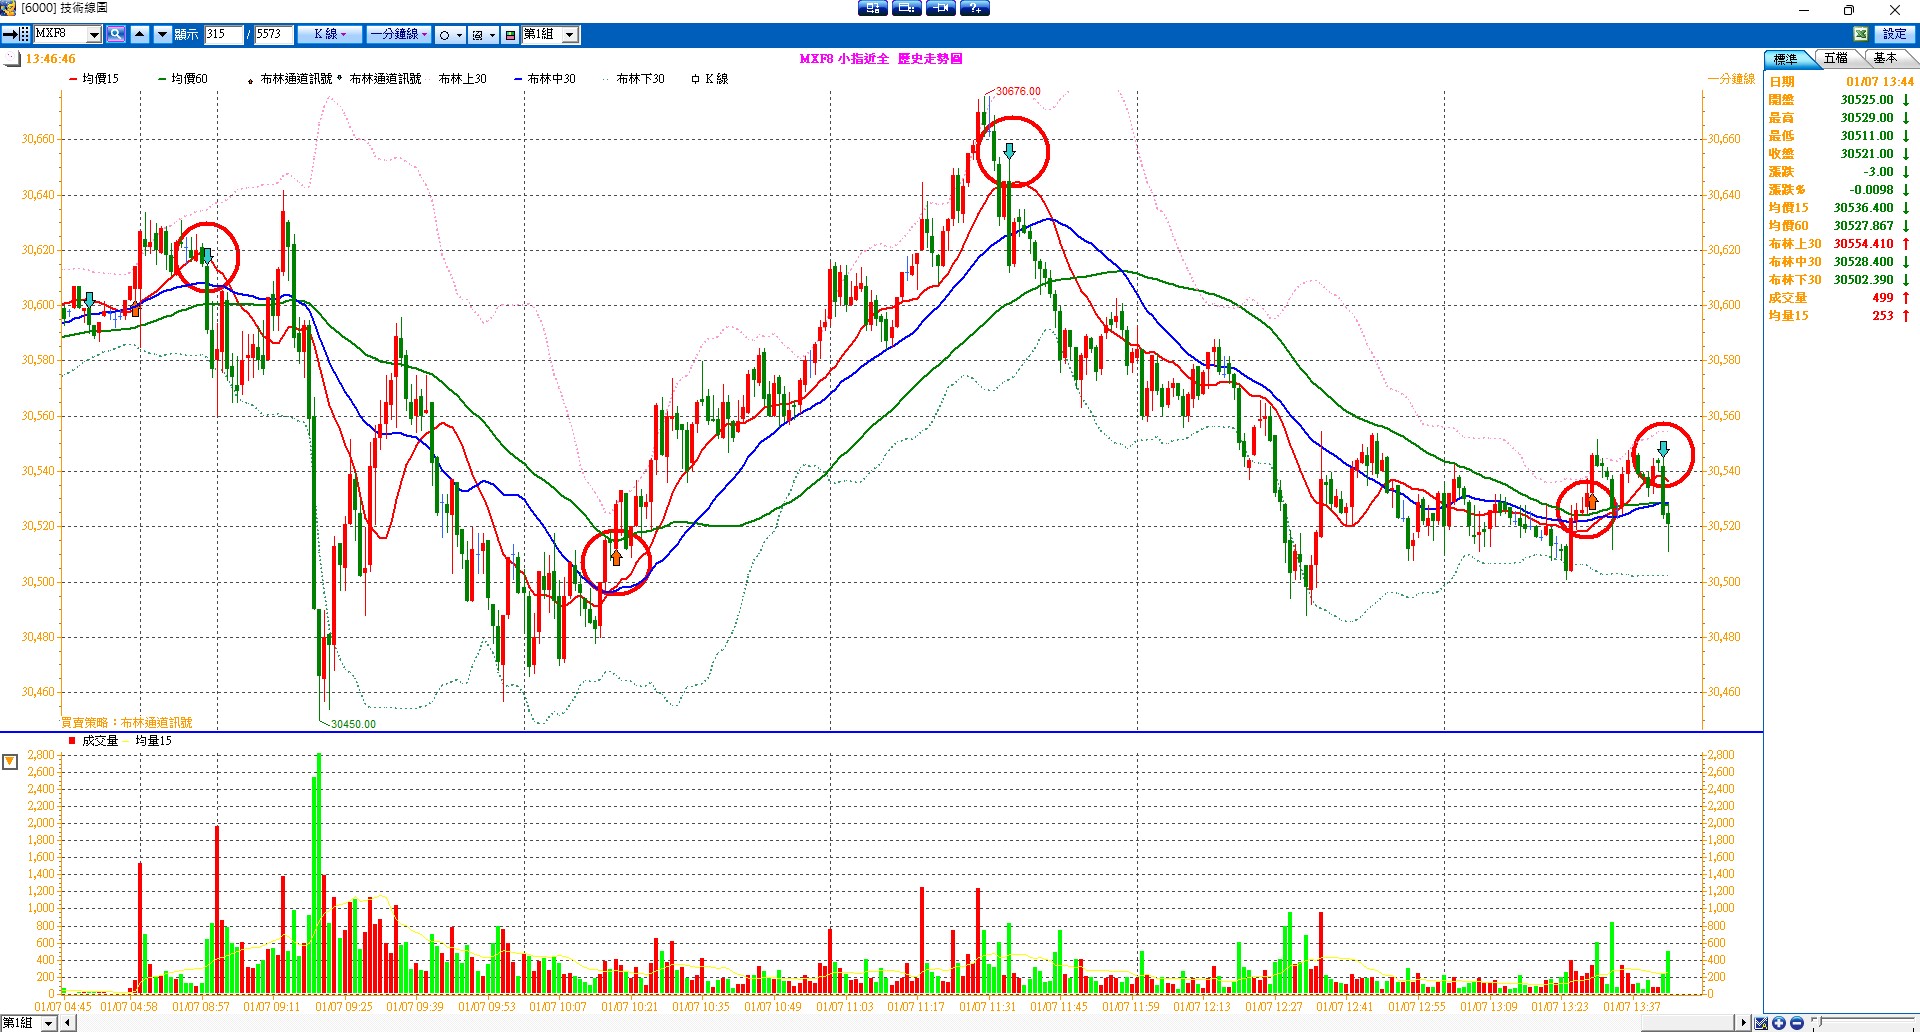The image size is (1920, 1032).
Task: Click the blue minus zoom-out icon
Action: point(1796,1023)
